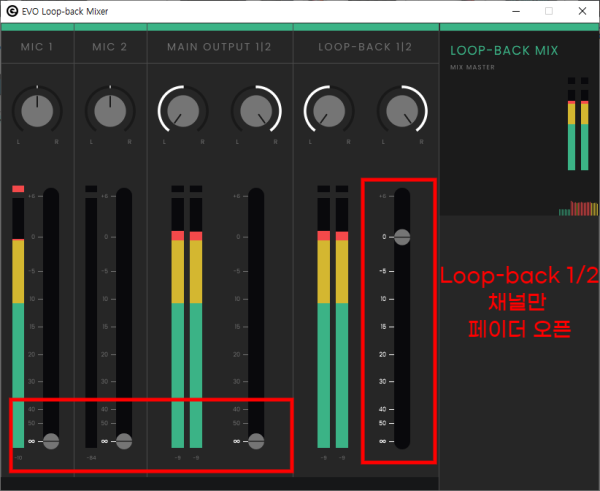Screen dimensions: 600x491
Task: Click the LOOP-BACK MIX title
Action: coord(504,51)
